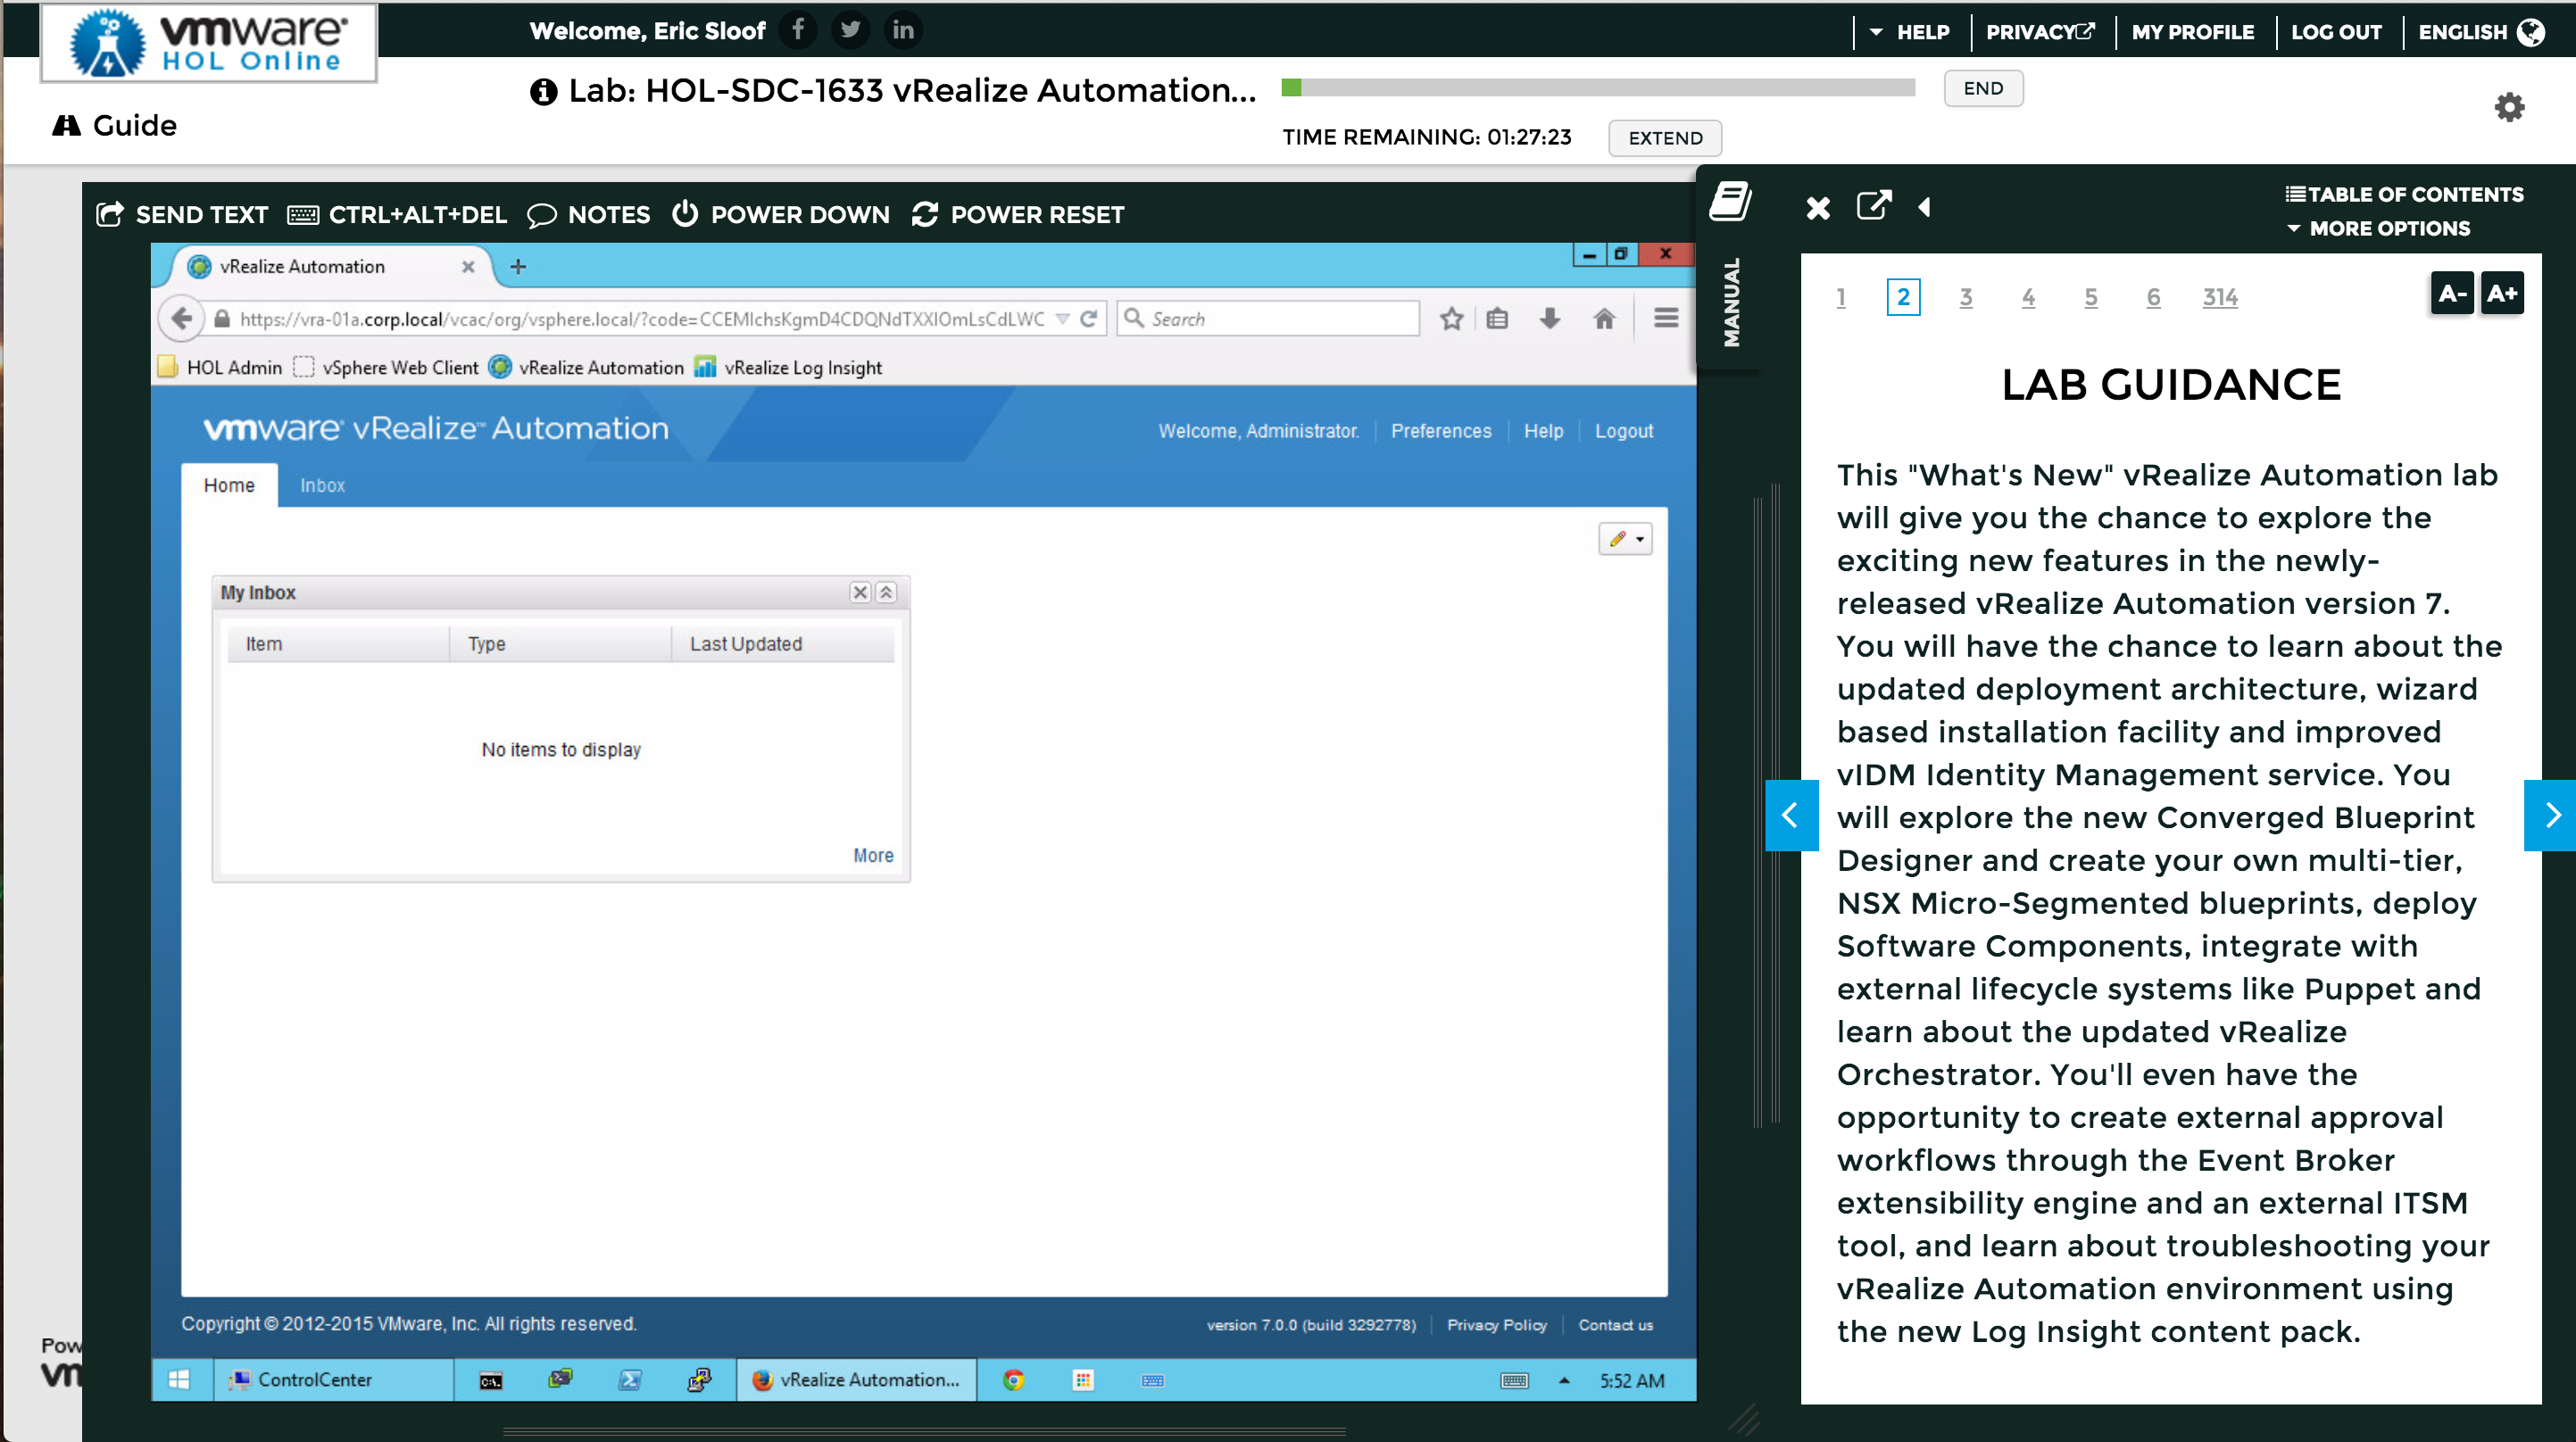Go to manual page 6

tap(2153, 297)
